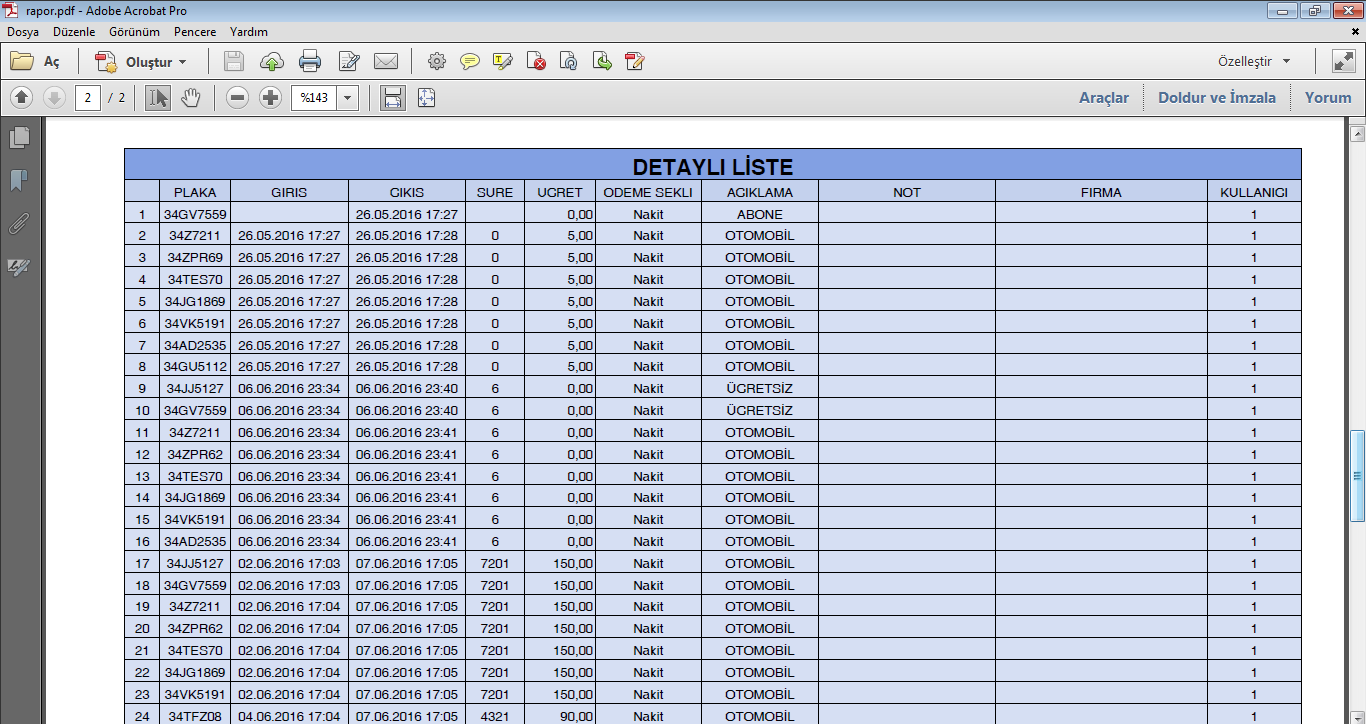
Task: Toggle fit one full page view
Action: tap(426, 98)
